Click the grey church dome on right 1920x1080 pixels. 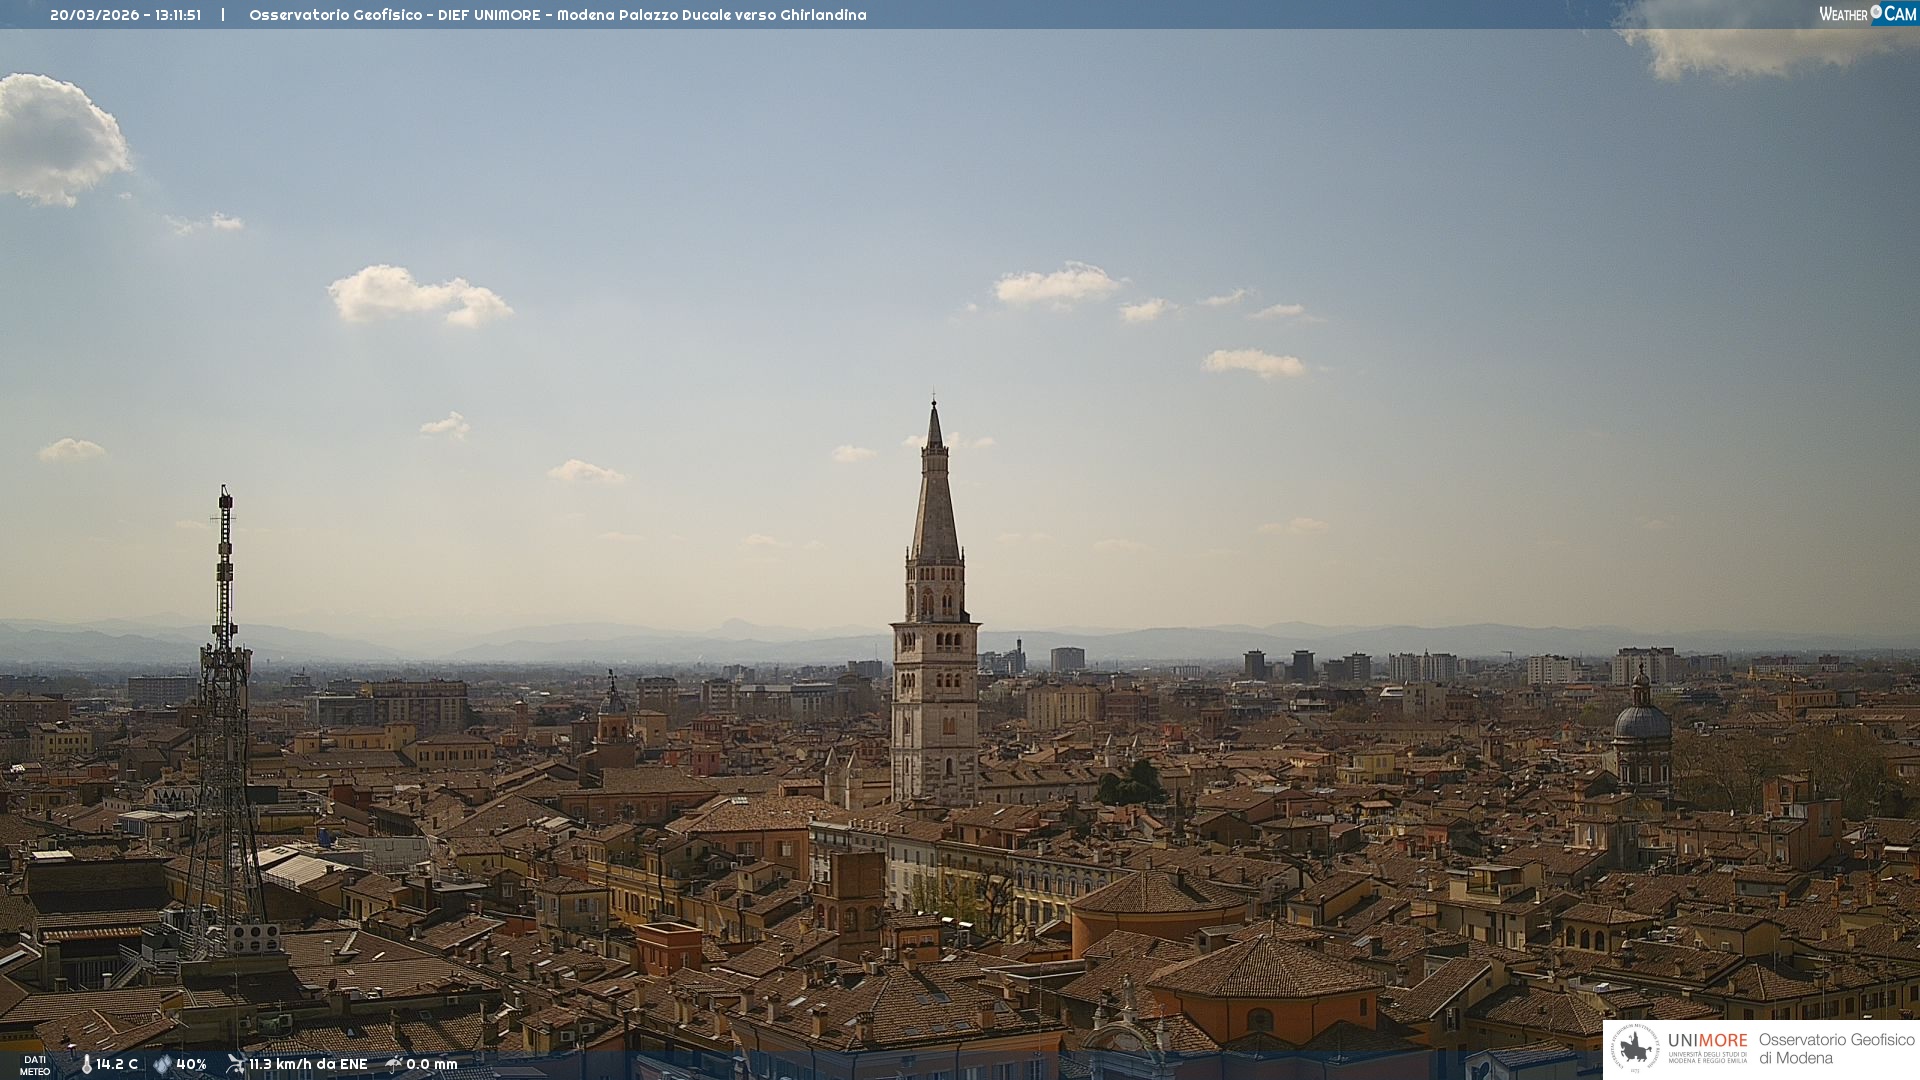(1641, 722)
